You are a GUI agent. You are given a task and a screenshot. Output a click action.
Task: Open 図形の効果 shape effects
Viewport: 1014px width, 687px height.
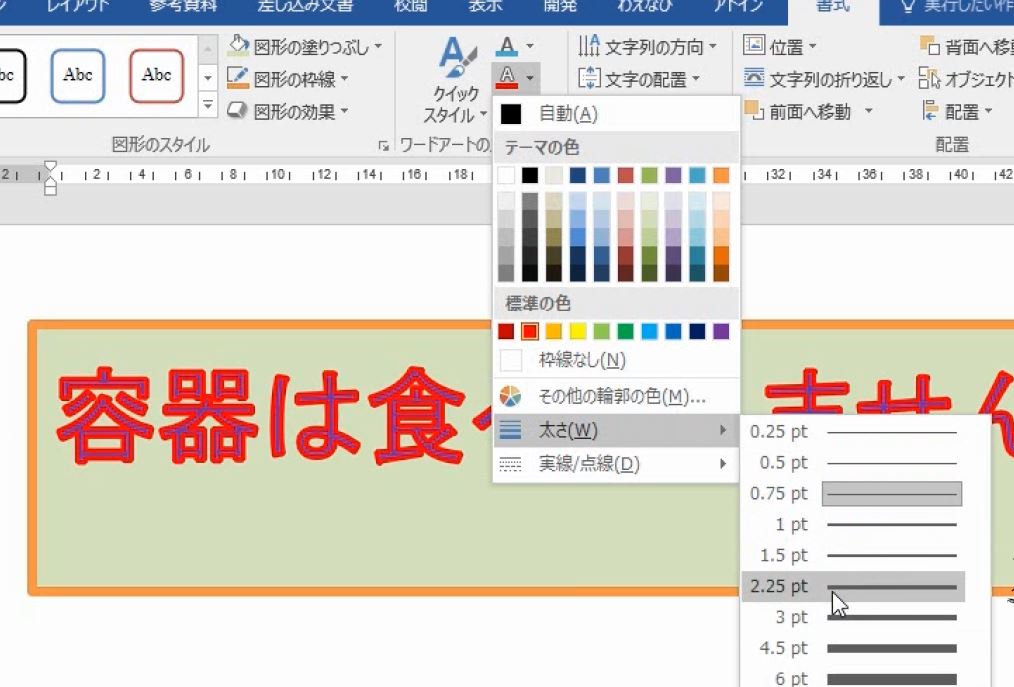click(x=288, y=111)
